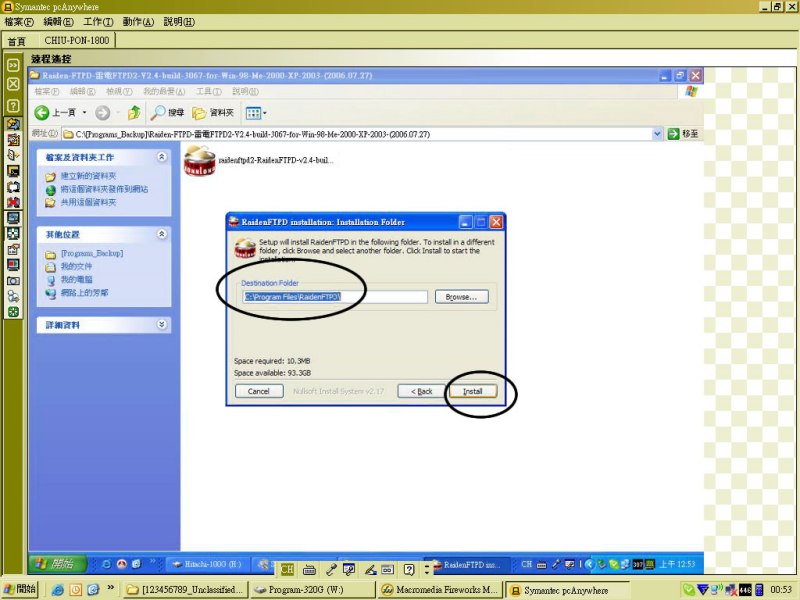Click the white outlined X icon in pcAnywhere sidebar
Image resolution: width=800 pixels, height=600 pixels.
pyautogui.click(x=13, y=84)
